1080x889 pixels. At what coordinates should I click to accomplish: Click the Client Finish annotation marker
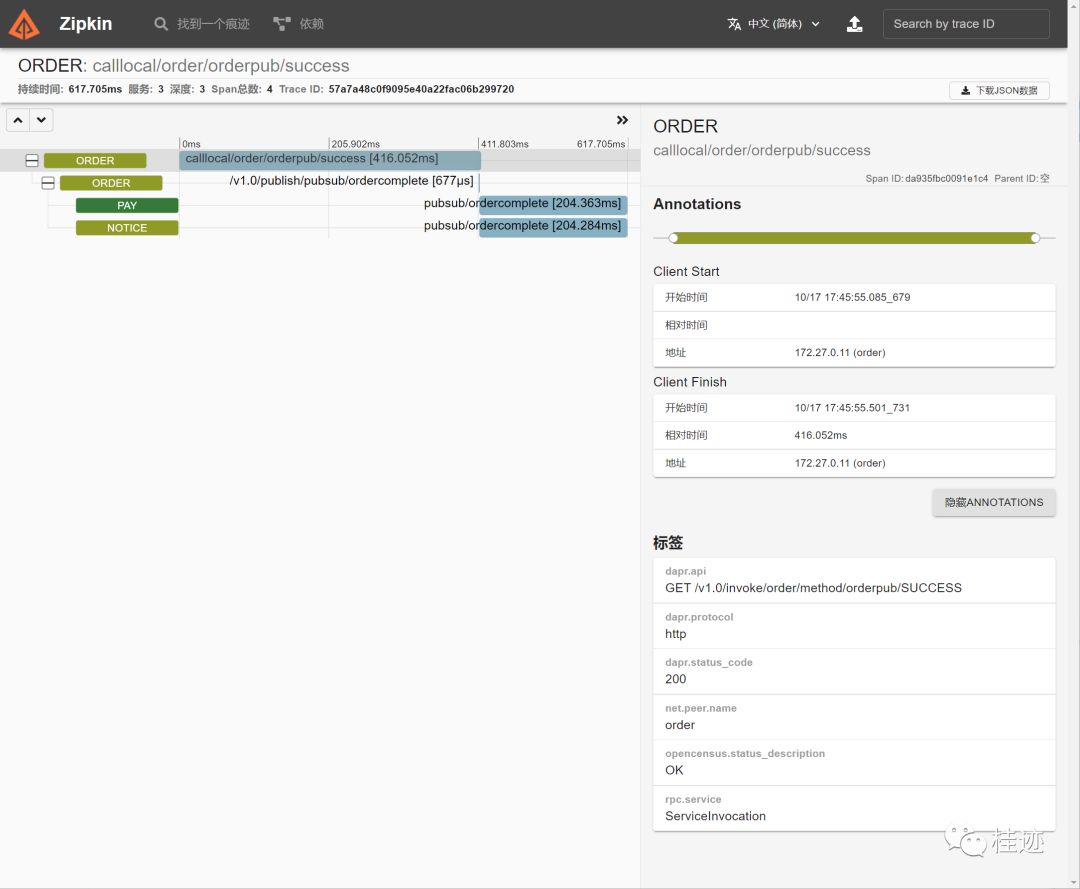click(x=1035, y=238)
